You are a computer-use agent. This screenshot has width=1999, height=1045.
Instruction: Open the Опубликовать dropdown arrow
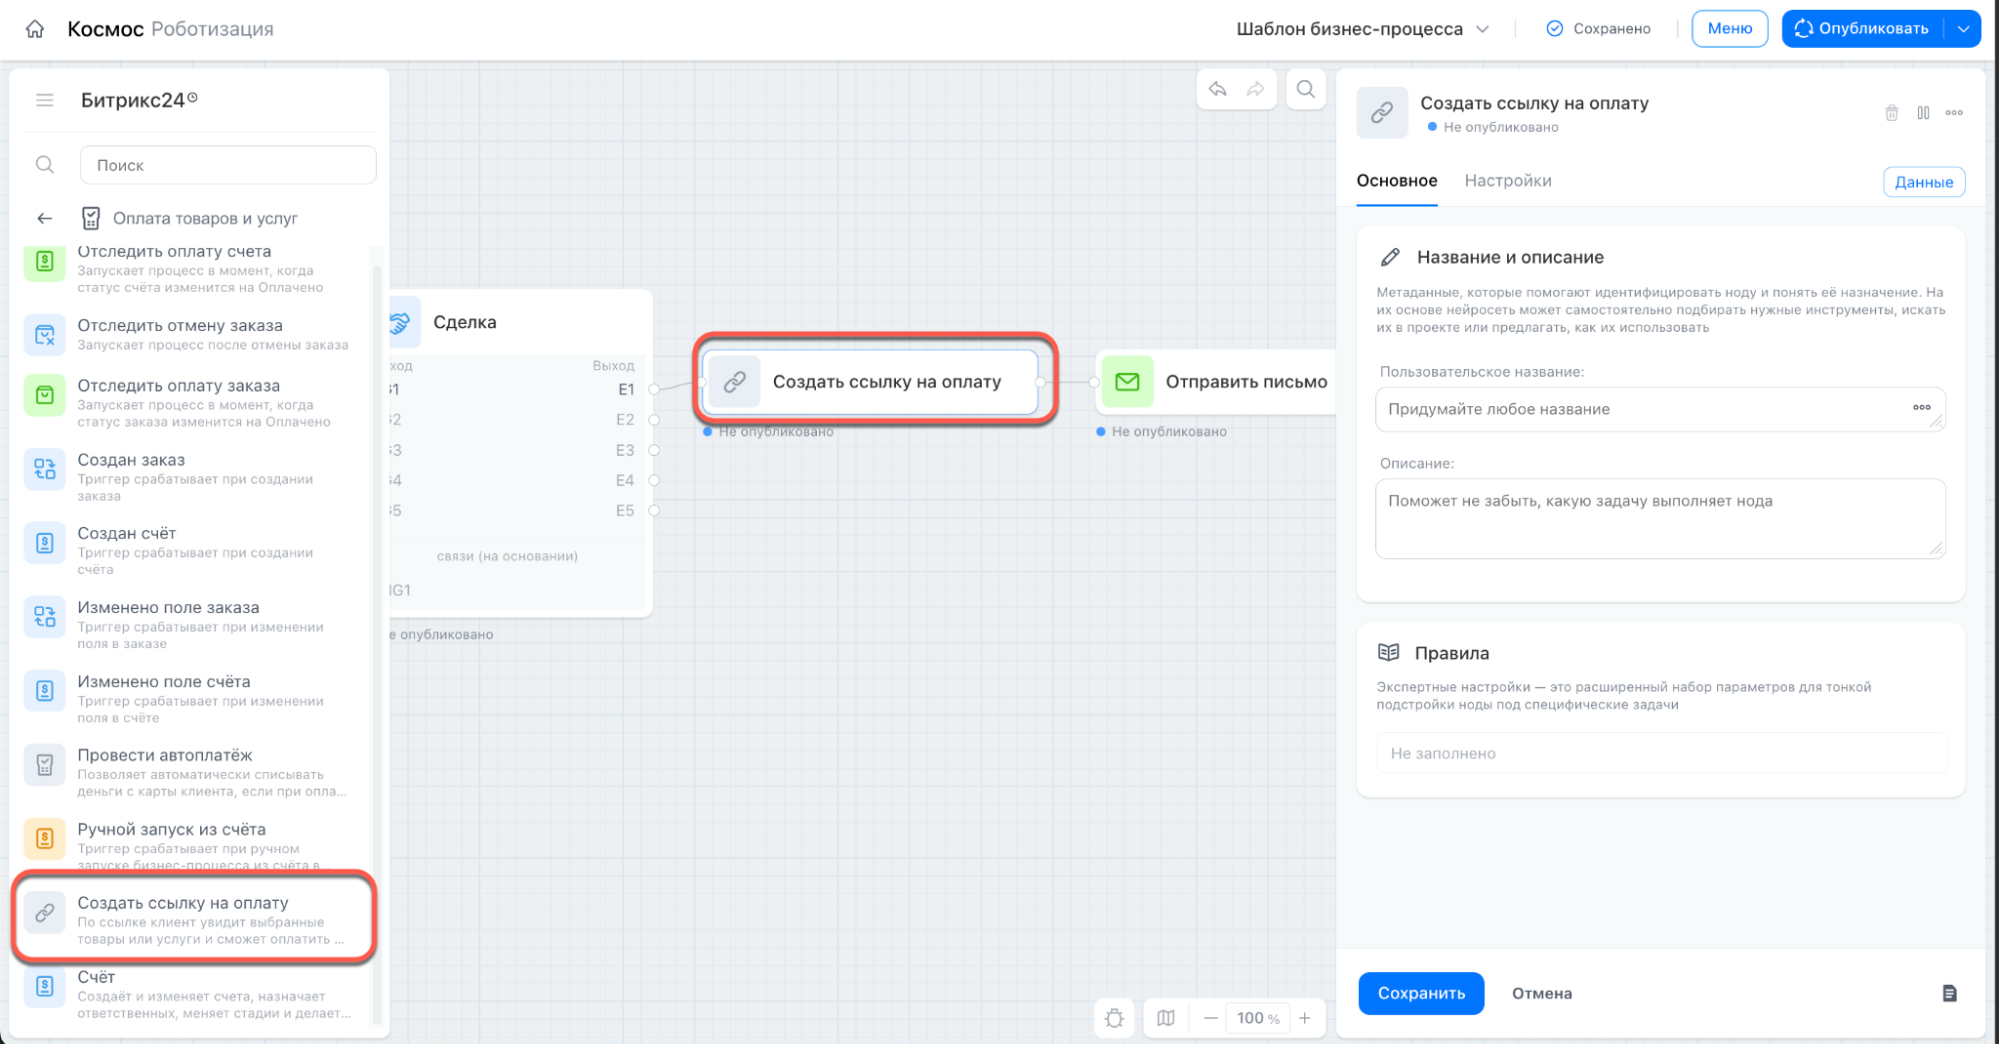tap(1963, 29)
